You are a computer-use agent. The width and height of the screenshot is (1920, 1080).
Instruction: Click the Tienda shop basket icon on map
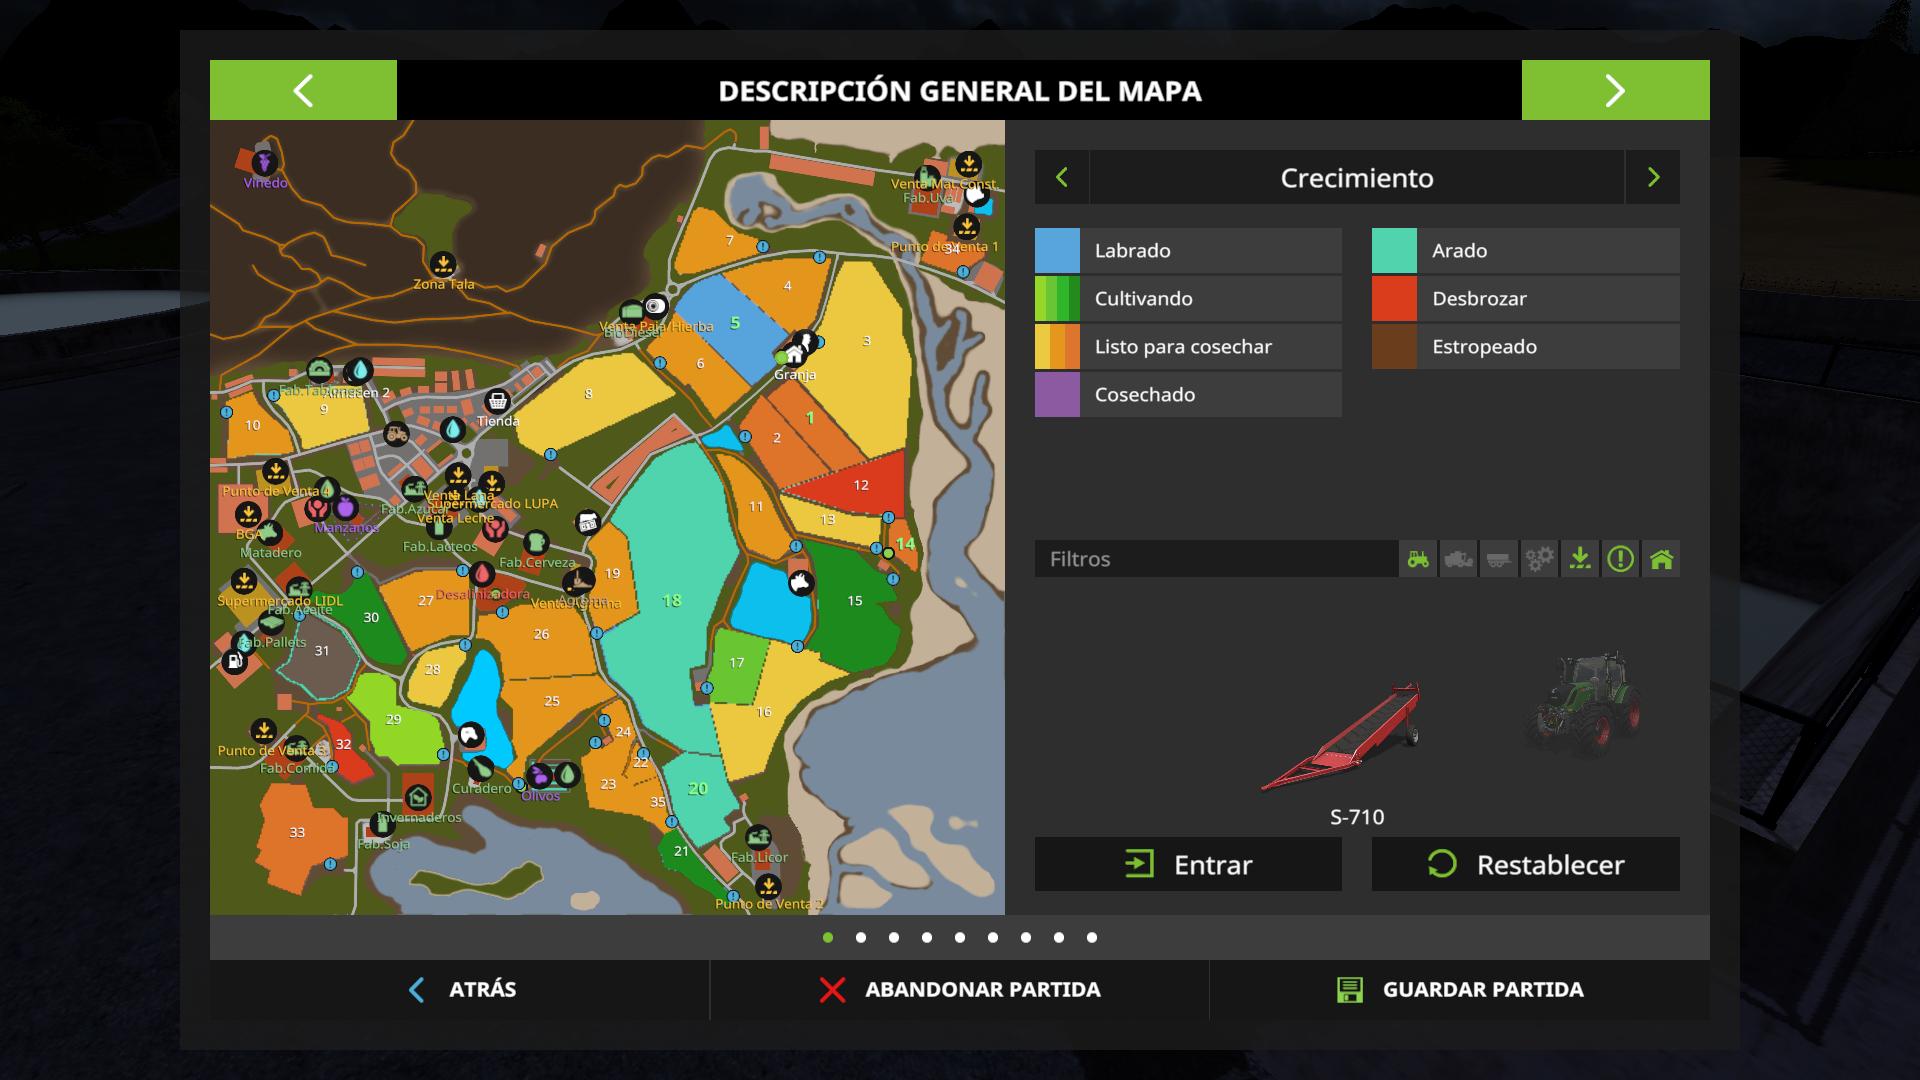[497, 402]
